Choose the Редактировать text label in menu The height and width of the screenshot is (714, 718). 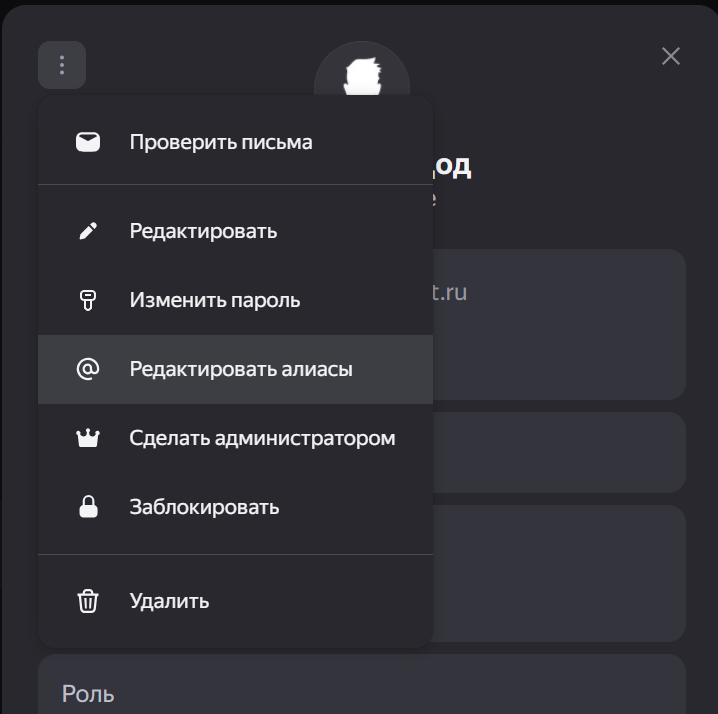click(x=203, y=231)
